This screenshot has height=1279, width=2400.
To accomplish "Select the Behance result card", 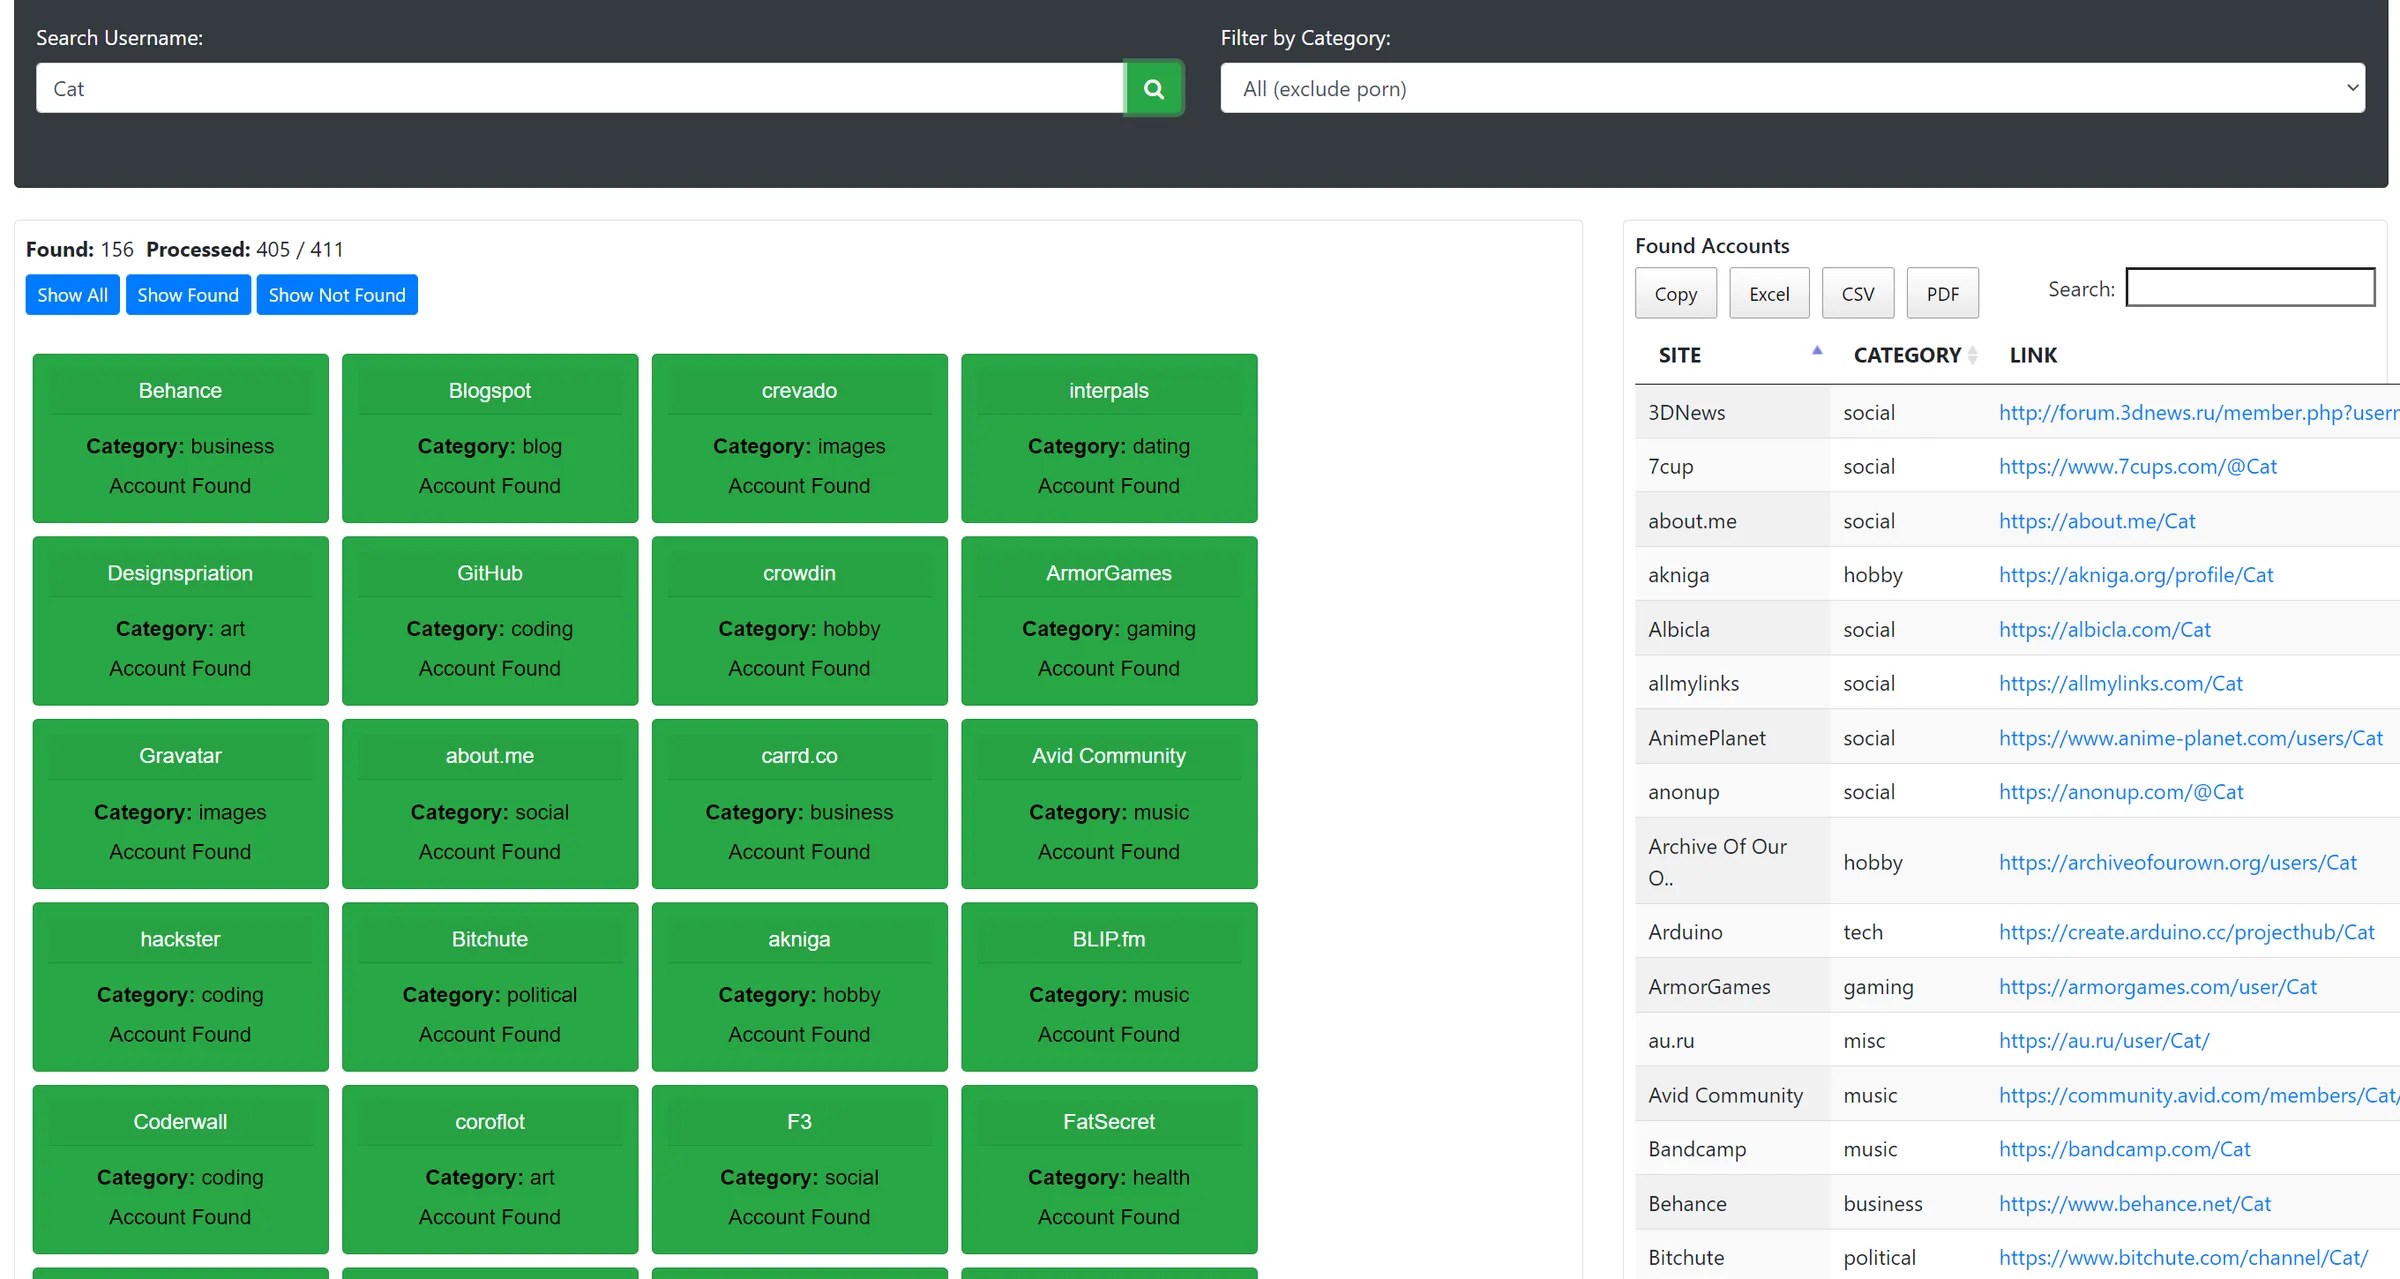I will pyautogui.click(x=180, y=438).
